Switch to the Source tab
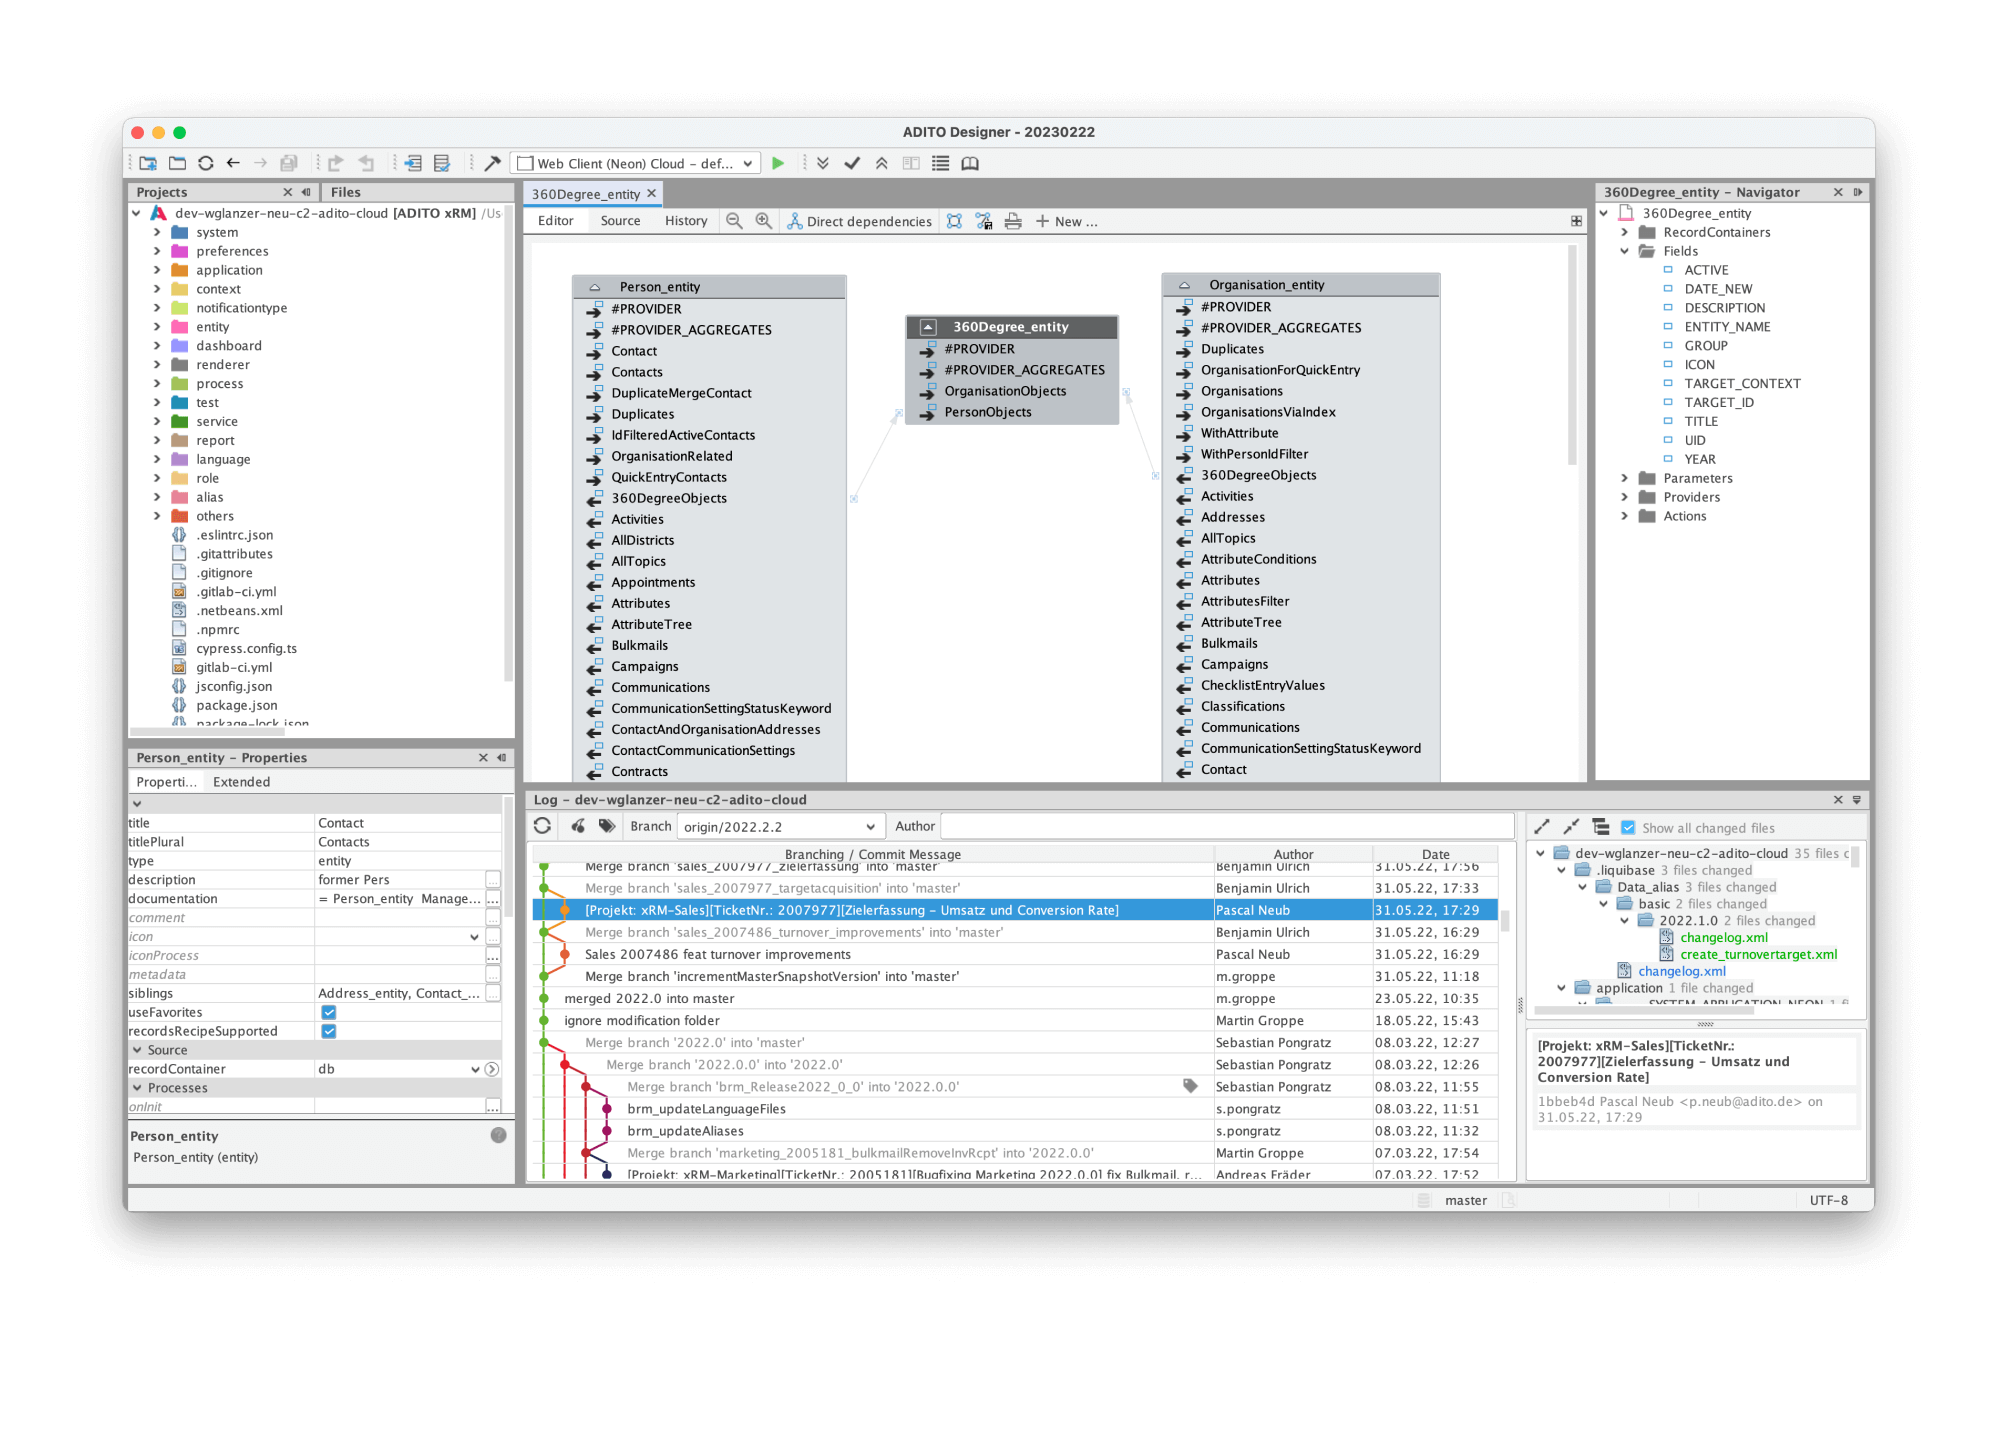Image resolution: width=2000 pixels, height=1440 pixels. point(620,221)
